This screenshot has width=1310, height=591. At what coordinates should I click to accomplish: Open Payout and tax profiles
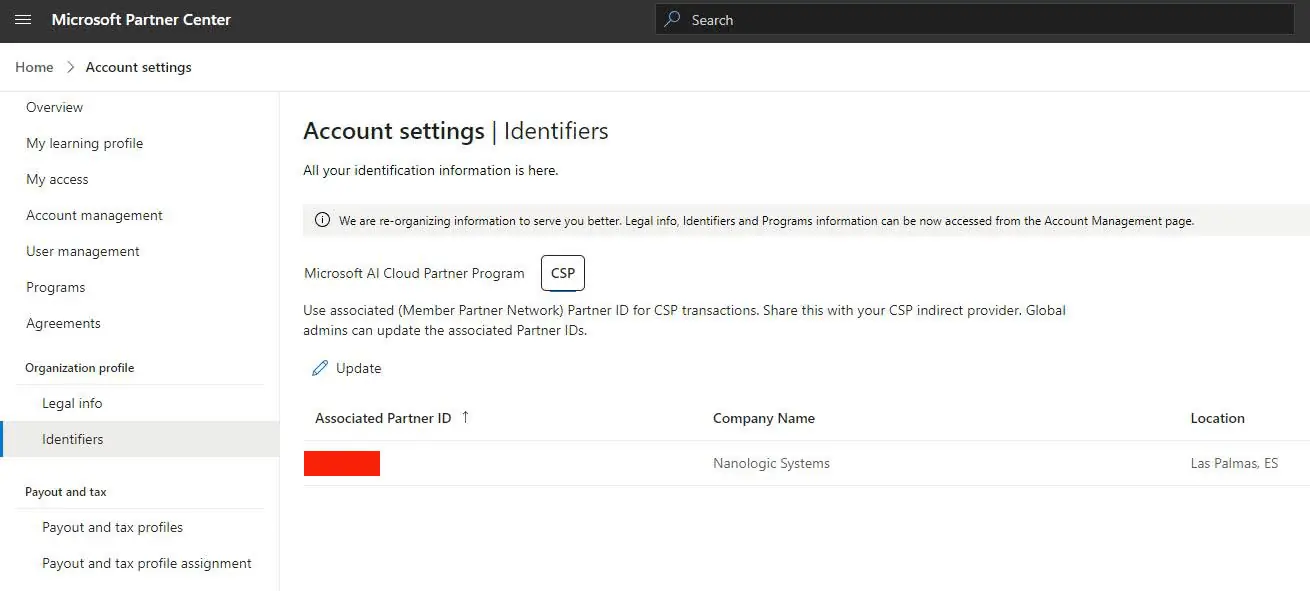(x=113, y=527)
